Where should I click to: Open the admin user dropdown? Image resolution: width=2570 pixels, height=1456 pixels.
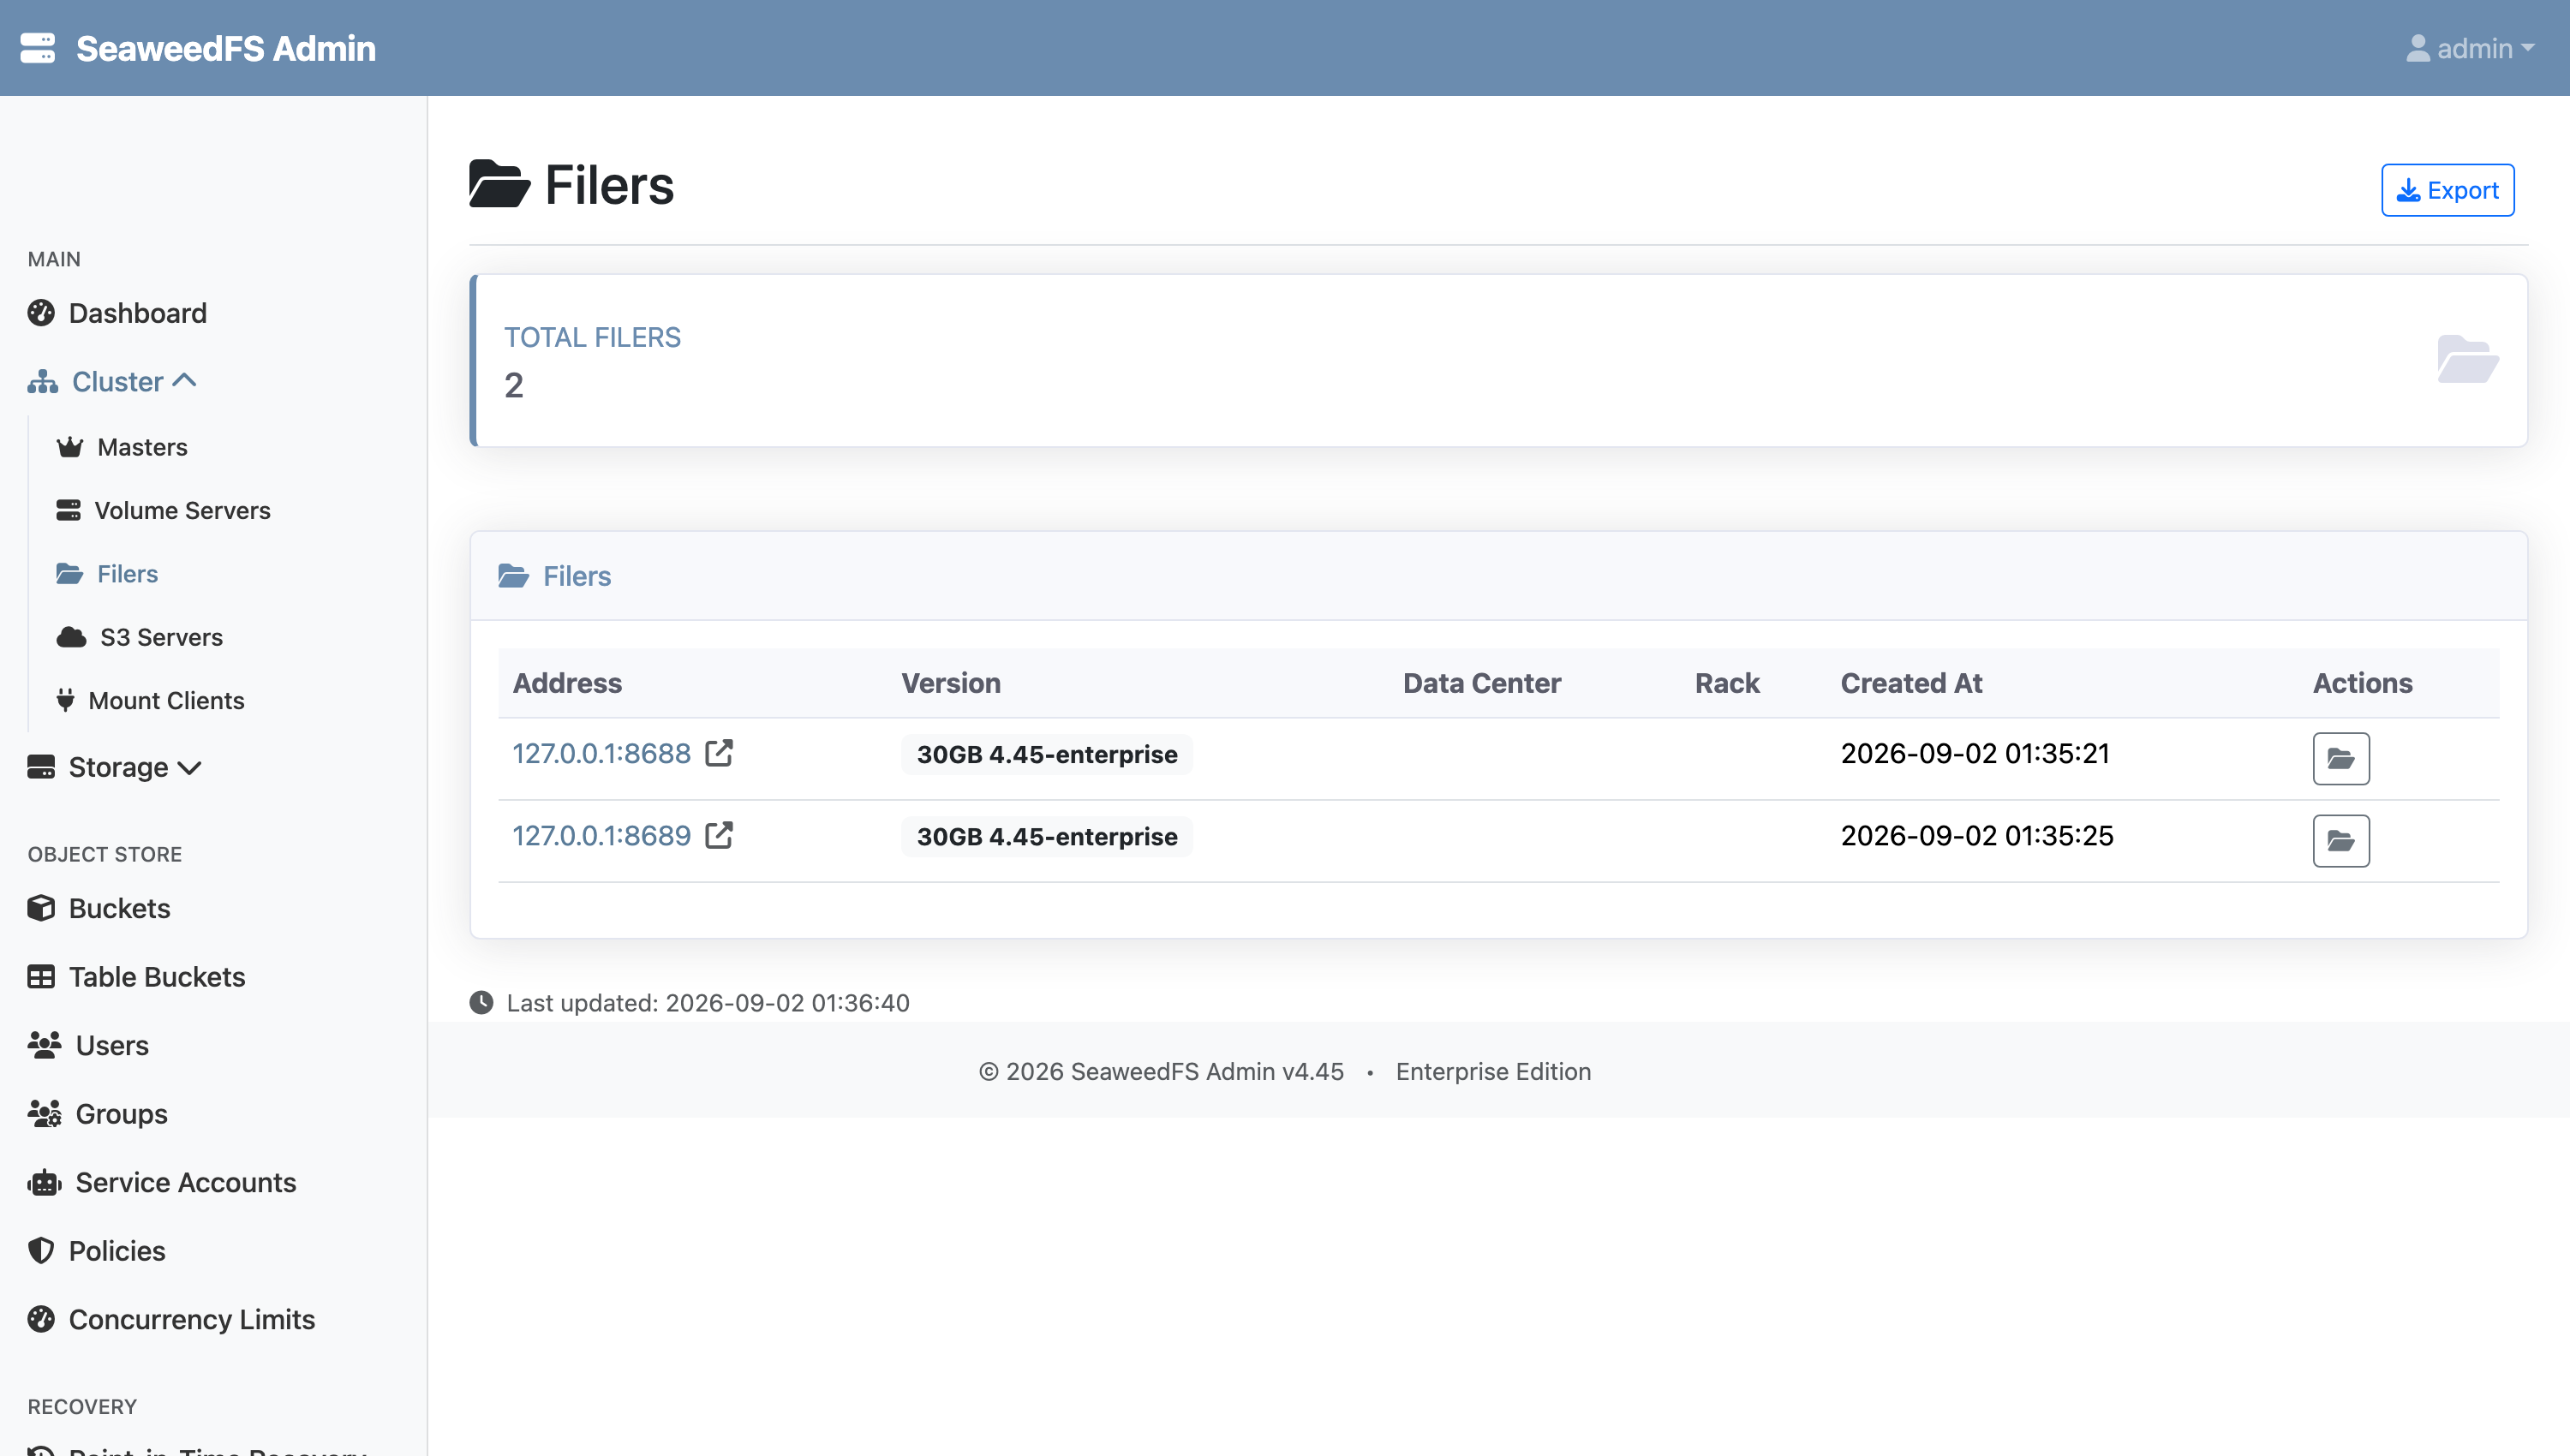(2470, 48)
